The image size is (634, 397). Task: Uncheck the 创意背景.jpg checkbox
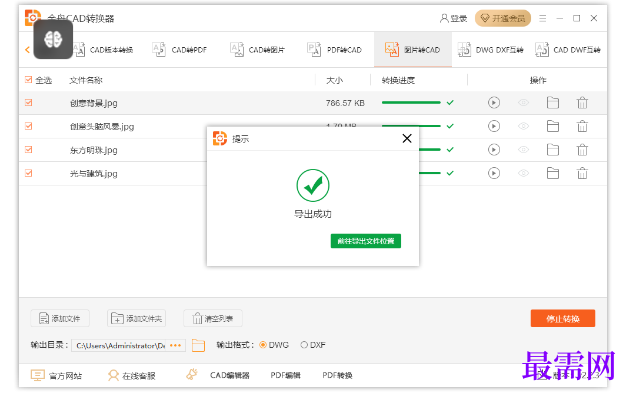click(28, 103)
